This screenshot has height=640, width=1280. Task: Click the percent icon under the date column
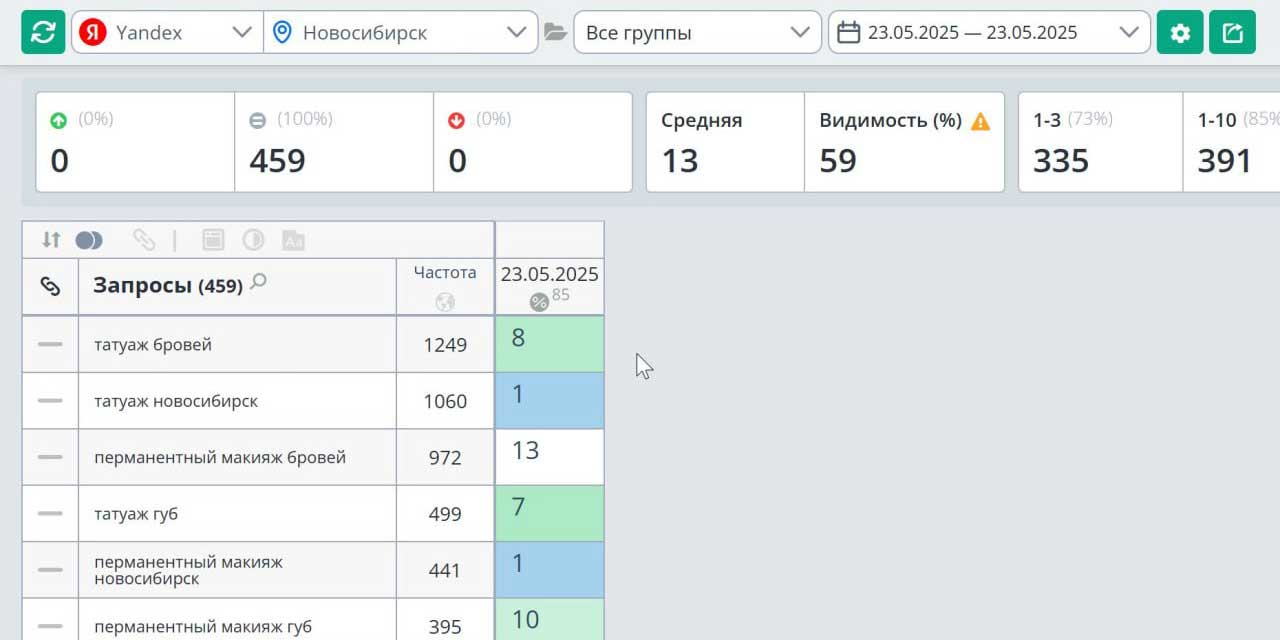539,302
